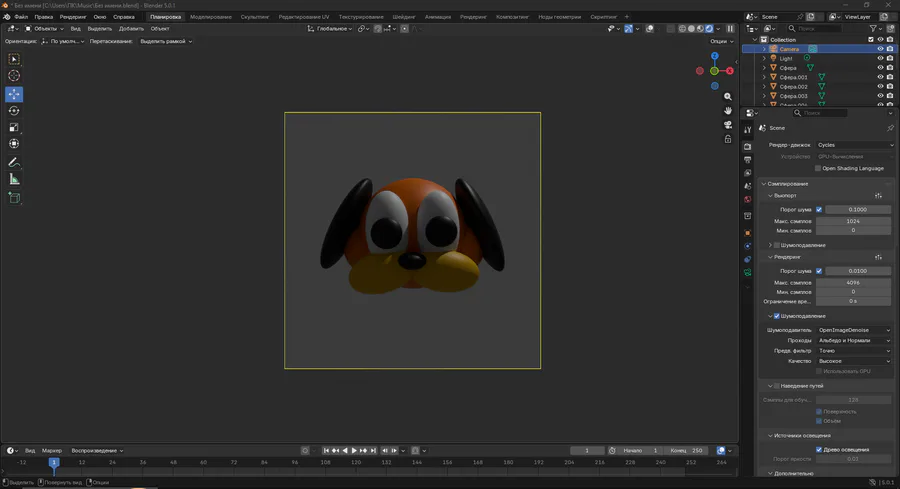This screenshot has width=900, height=489.
Task: Switch to Моделирование workspace tab
Action: pyautogui.click(x=211, y=17)
